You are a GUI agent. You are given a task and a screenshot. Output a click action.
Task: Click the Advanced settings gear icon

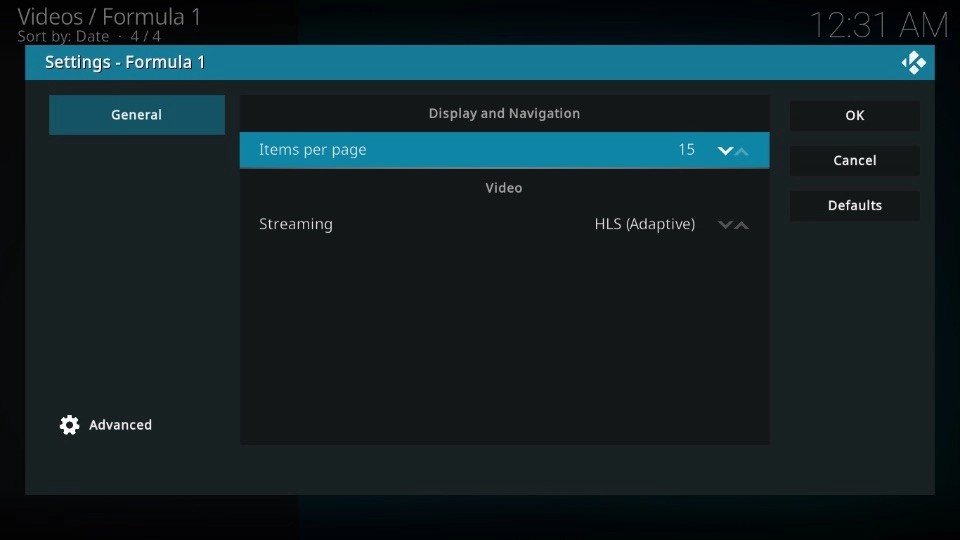[x=70, y=425]
